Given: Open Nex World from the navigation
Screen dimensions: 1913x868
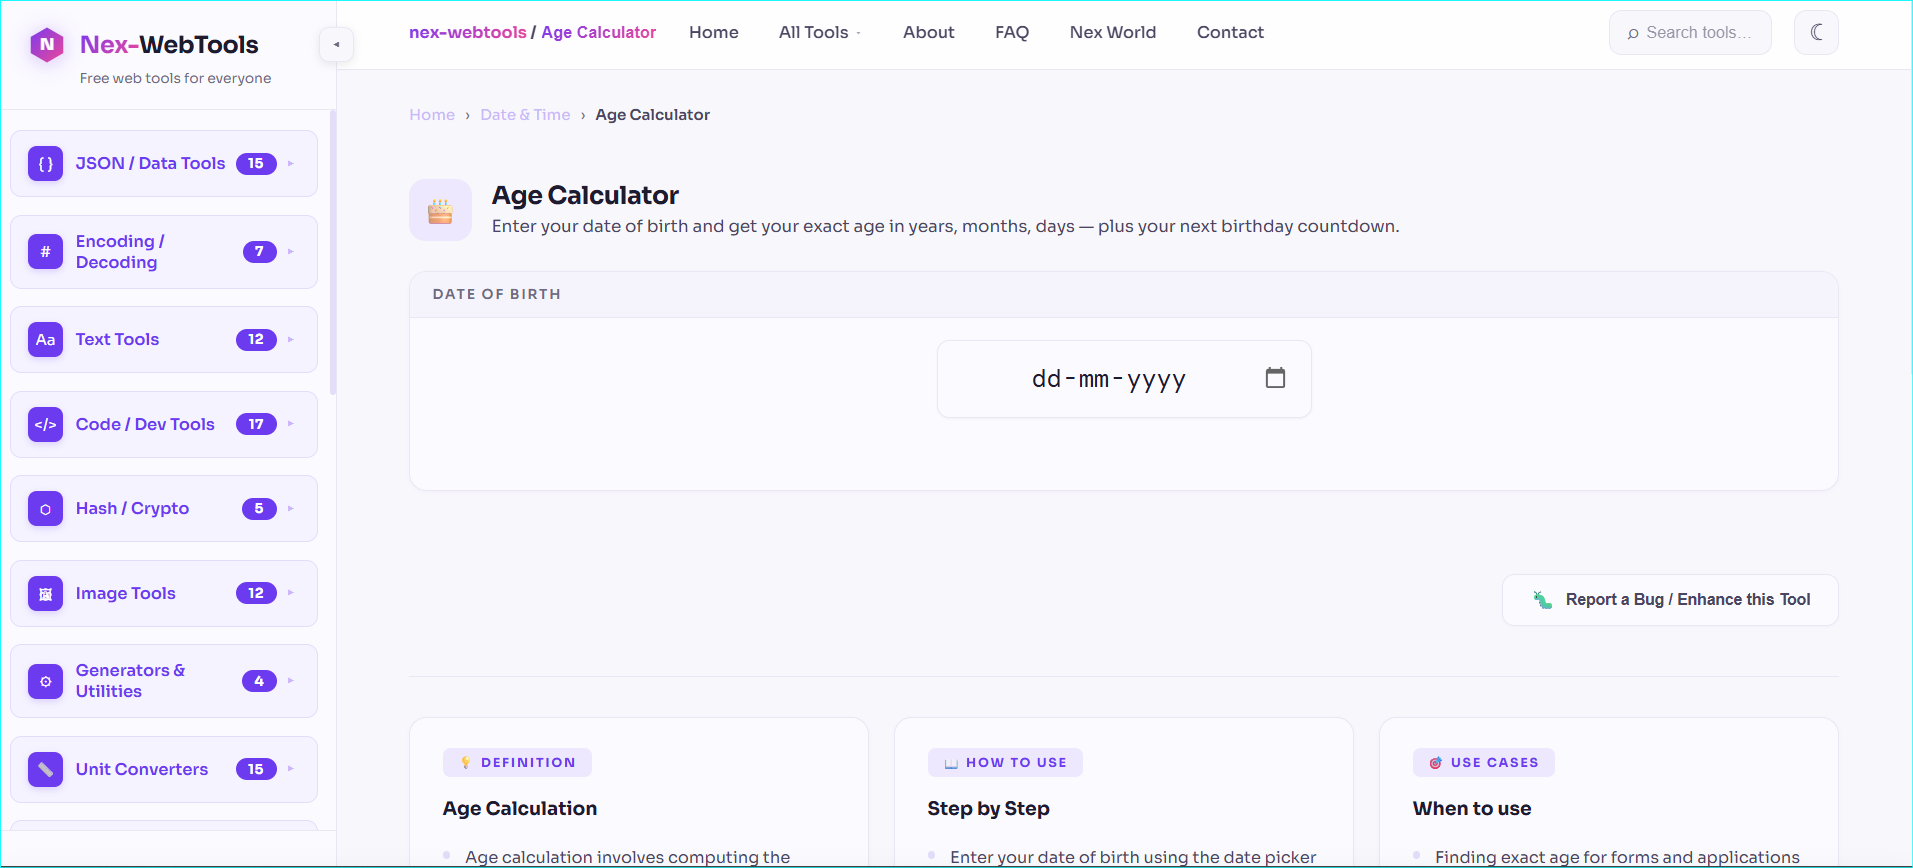Looking at the screenshot, I should tap(1113, 32).
